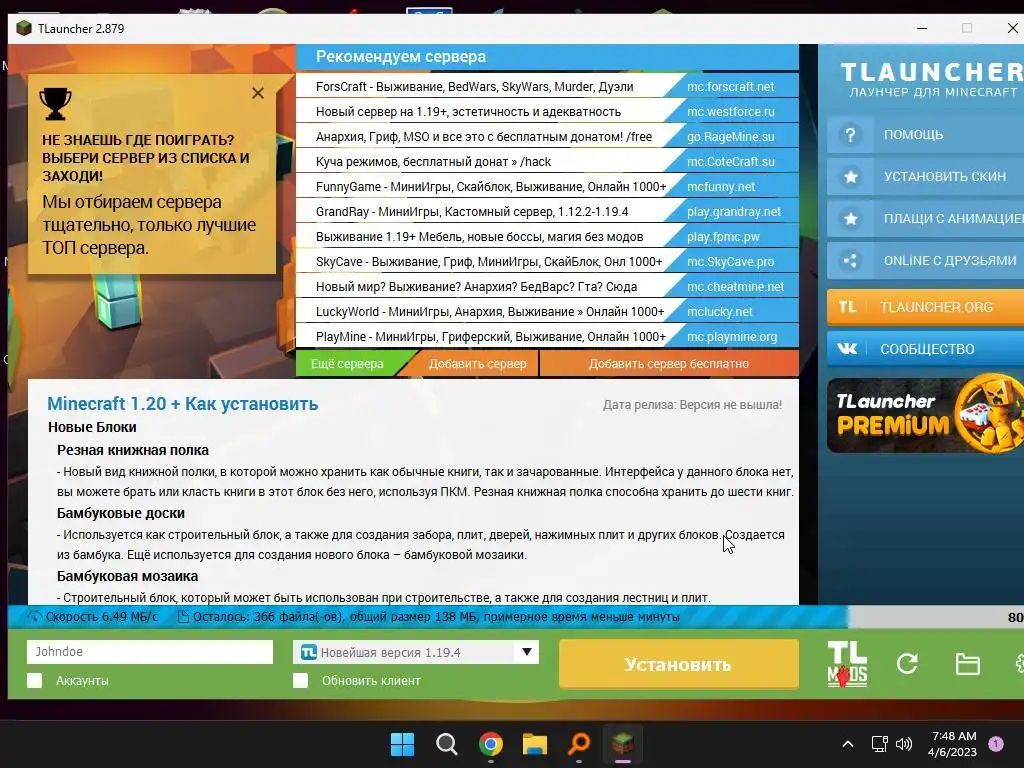Click star icon next to Плащи с анимацией

pos(850,219)
